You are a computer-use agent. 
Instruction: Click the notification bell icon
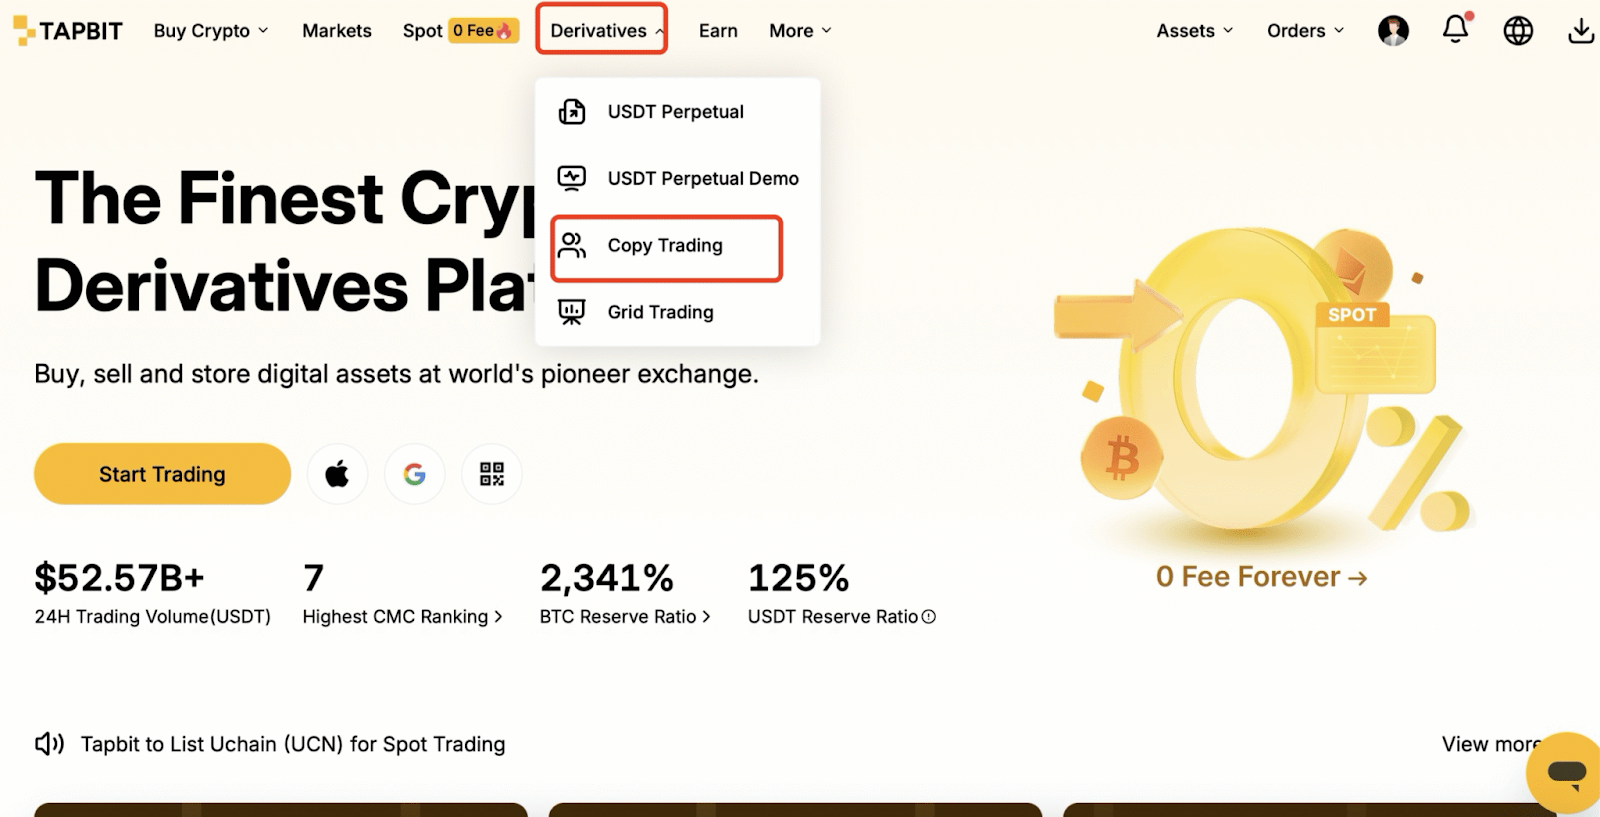(1455, 30)
